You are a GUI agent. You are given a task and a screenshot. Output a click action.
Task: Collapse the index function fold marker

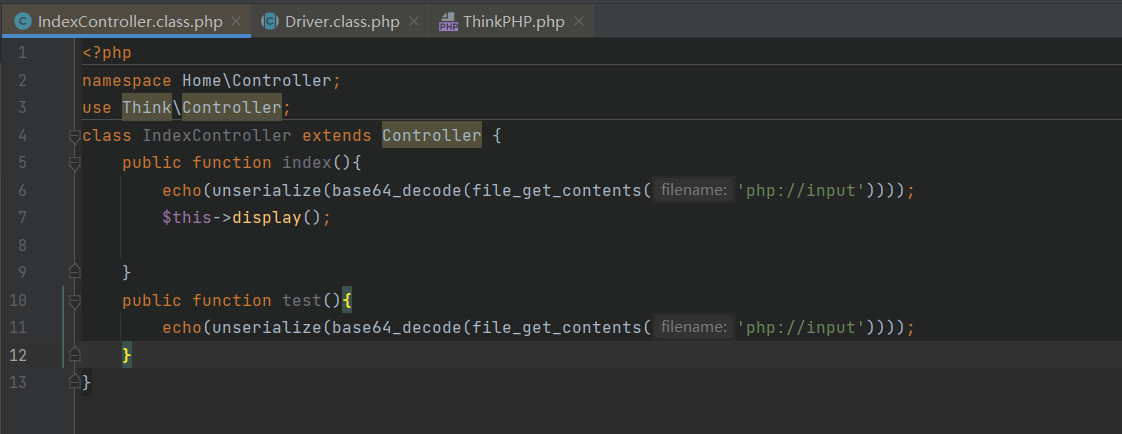(74, 162)
